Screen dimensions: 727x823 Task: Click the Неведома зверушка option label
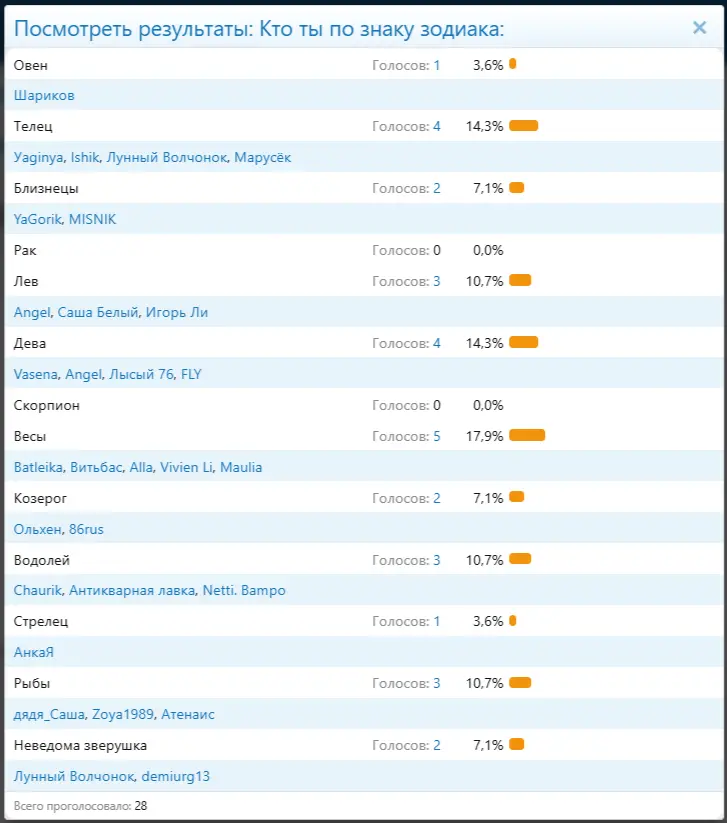pos(81,745)
